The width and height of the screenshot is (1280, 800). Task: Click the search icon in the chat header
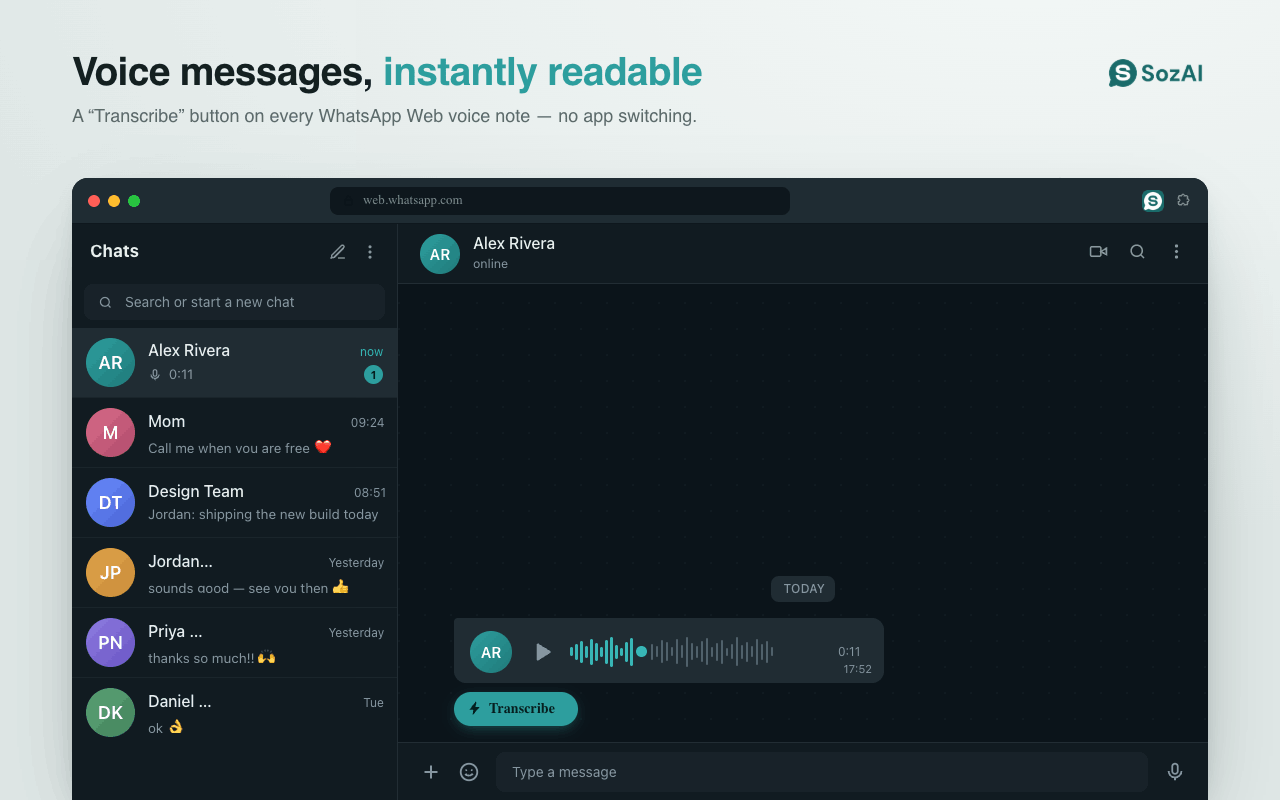pos(1137,252)
